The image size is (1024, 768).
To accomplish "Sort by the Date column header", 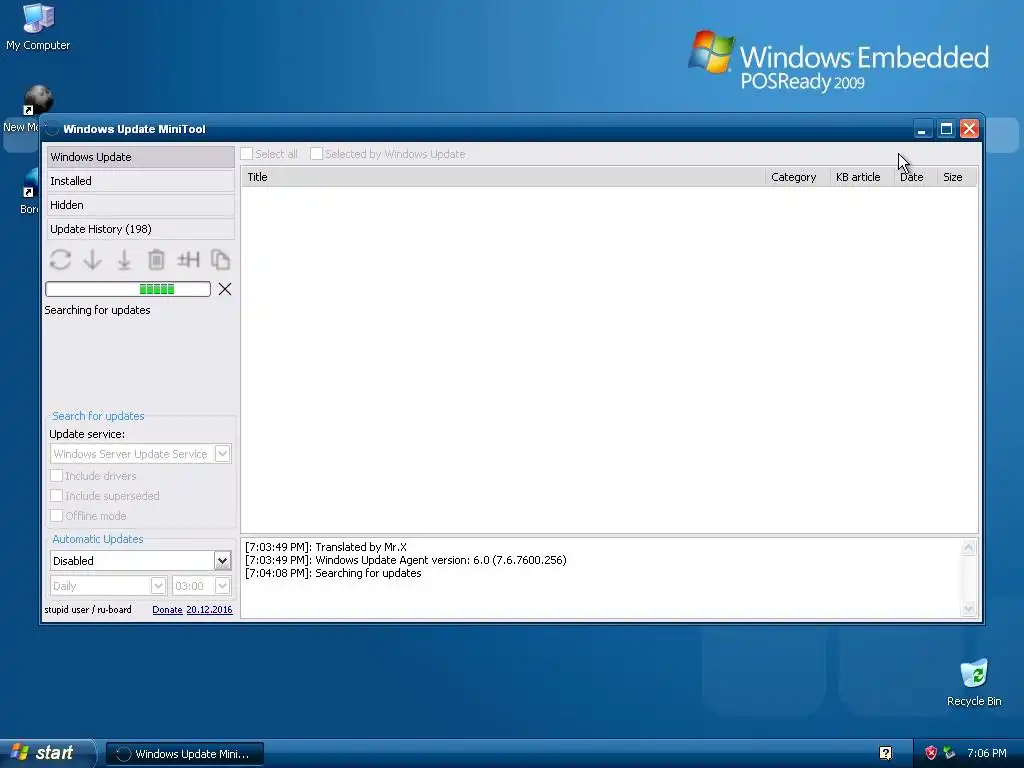I will 916,177.
